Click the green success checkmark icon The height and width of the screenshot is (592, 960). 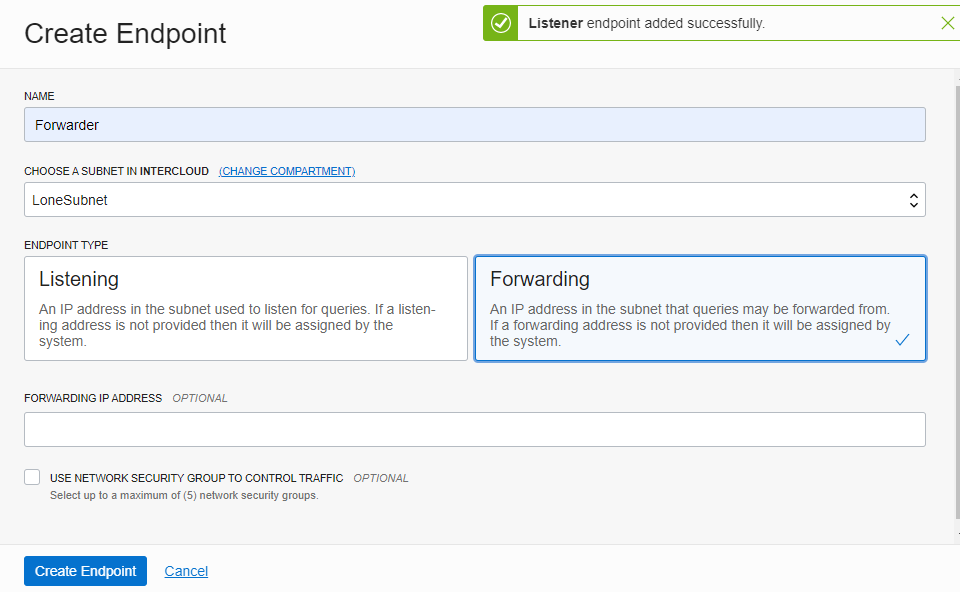[x=501, y=23]
